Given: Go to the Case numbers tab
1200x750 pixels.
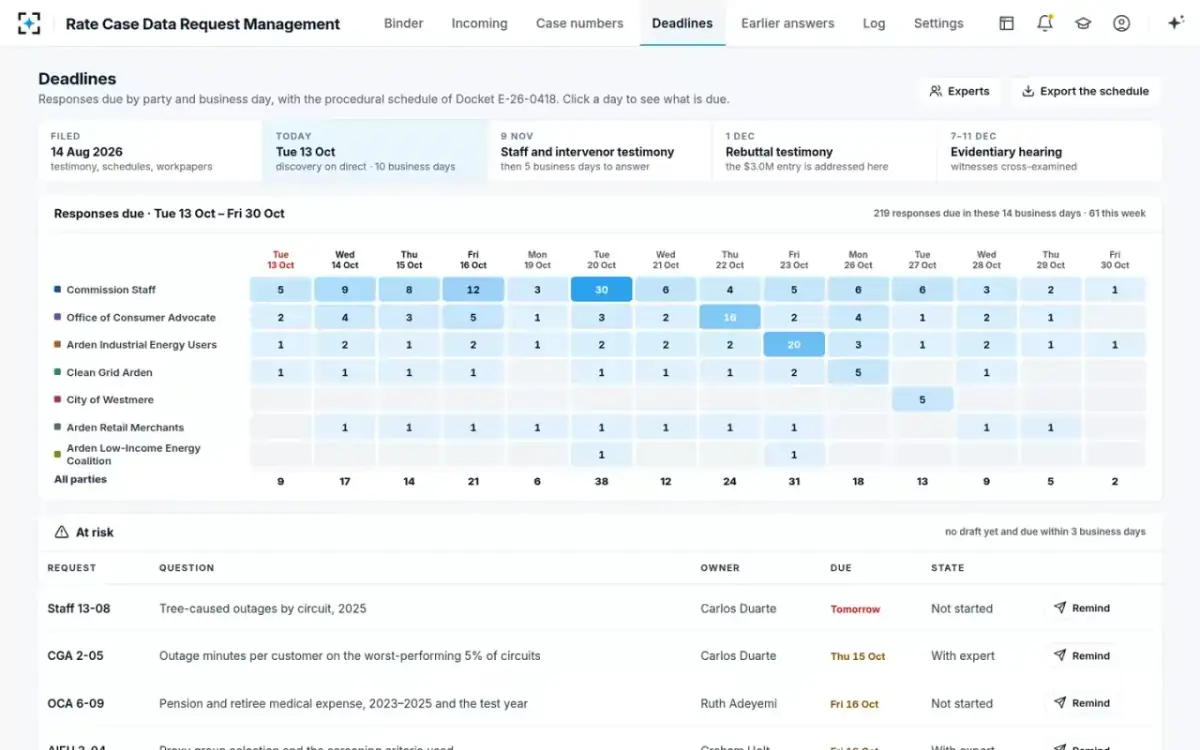Looking at the screenshot, I should [579, 23].
